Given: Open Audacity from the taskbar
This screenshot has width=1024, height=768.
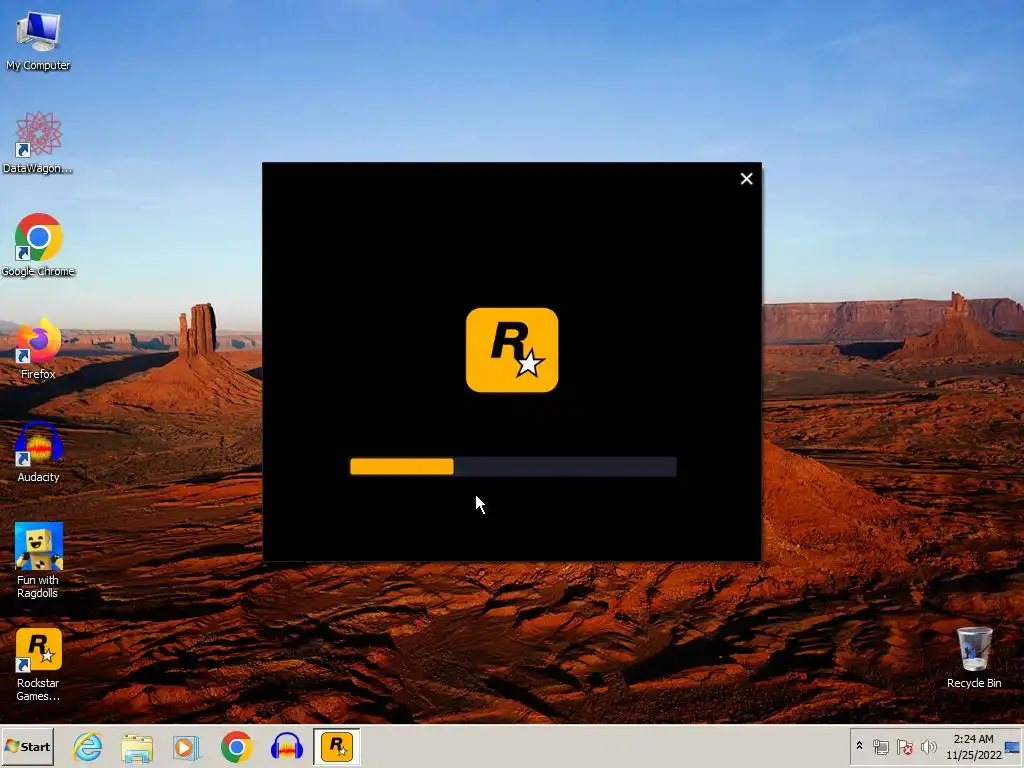Looking at the screenshot, I should tap(287, 746).
